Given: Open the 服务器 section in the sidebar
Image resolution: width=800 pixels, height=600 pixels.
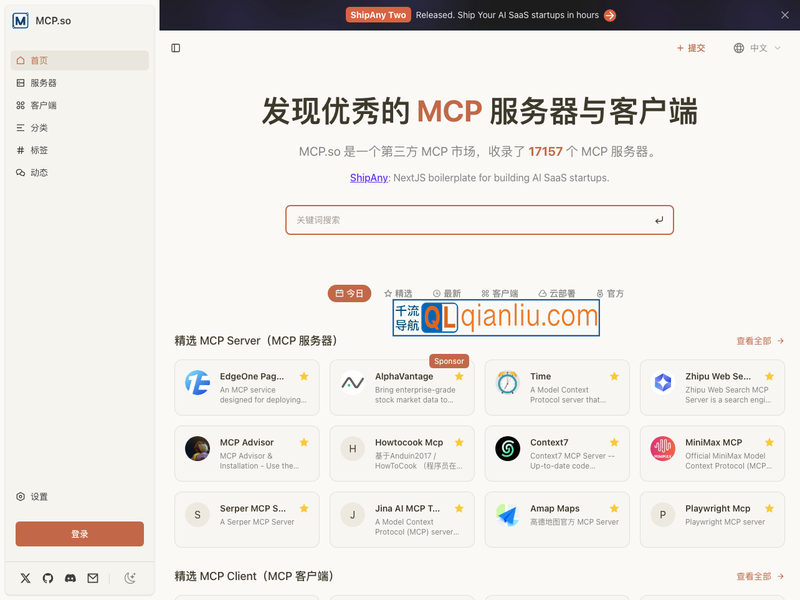Looking at the screenshot, I should (46, 82).
